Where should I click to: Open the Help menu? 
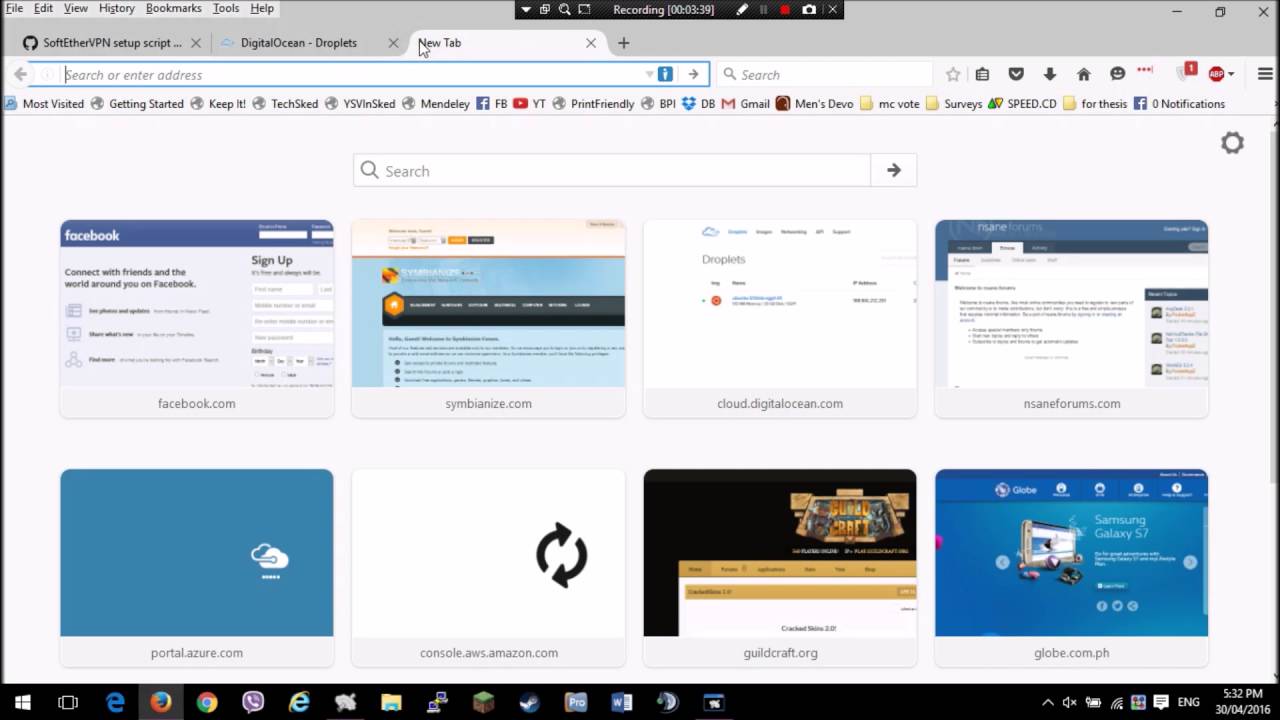(262, 8)
